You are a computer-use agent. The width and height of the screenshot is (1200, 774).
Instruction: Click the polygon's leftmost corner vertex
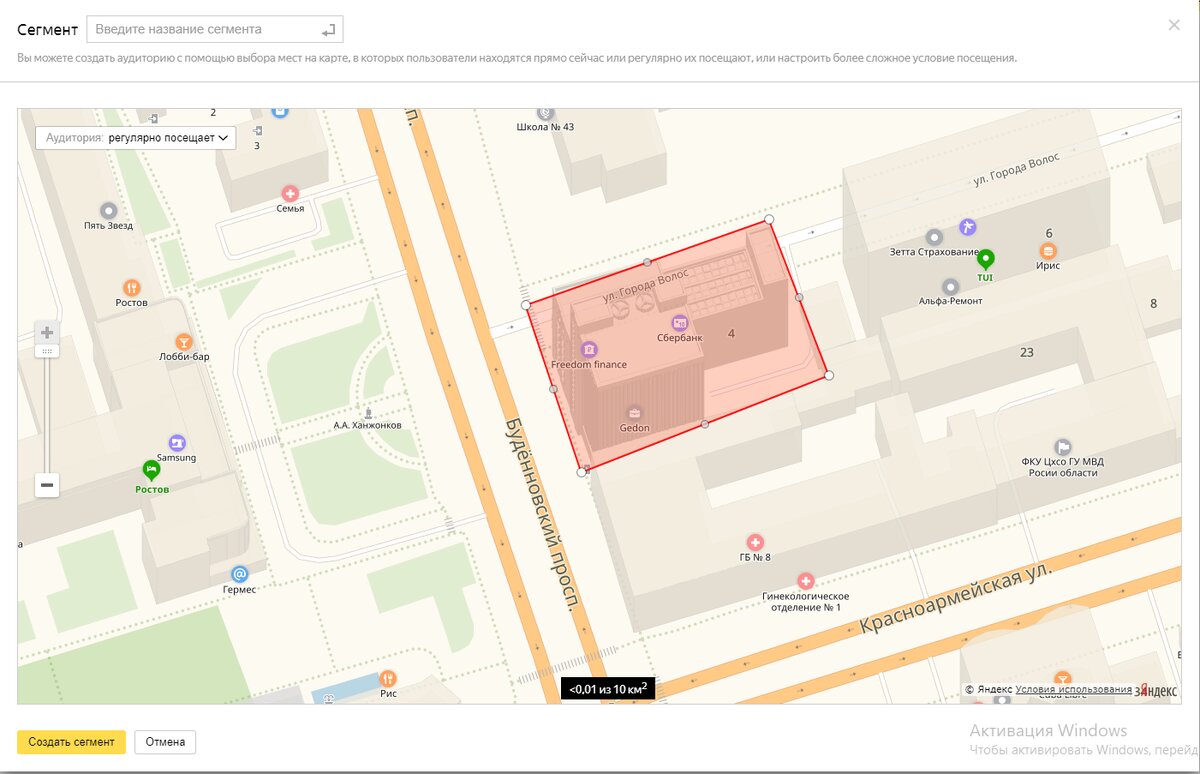point(526,304)
